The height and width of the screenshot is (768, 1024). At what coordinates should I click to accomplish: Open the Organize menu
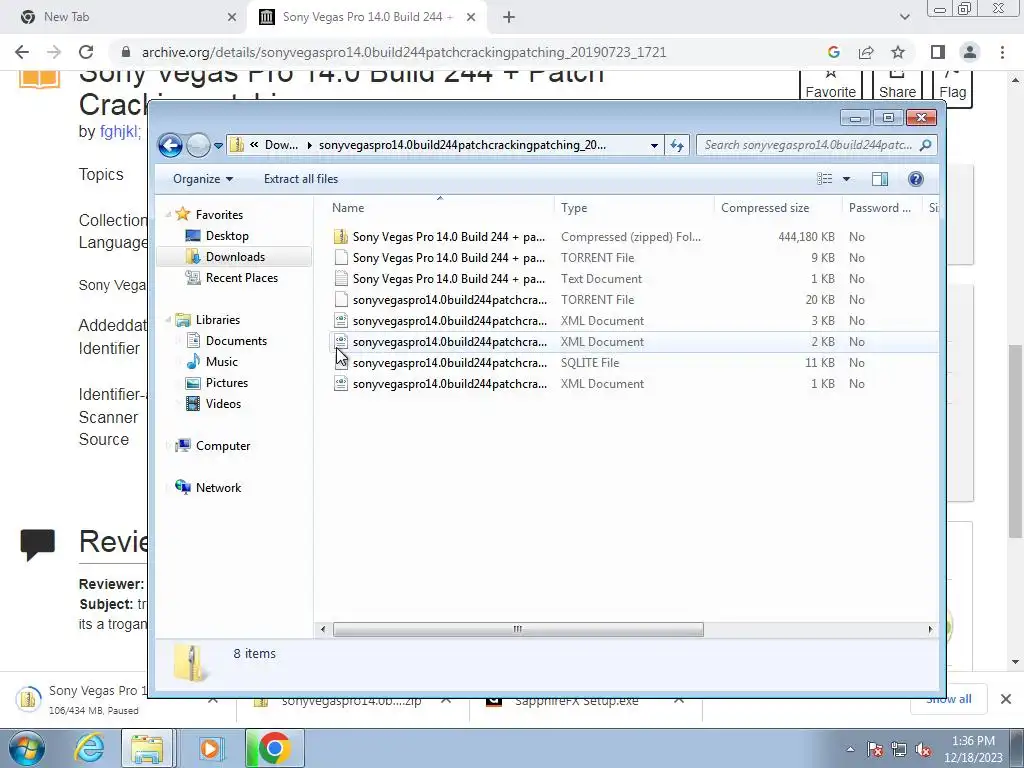(x=202, y=179)
